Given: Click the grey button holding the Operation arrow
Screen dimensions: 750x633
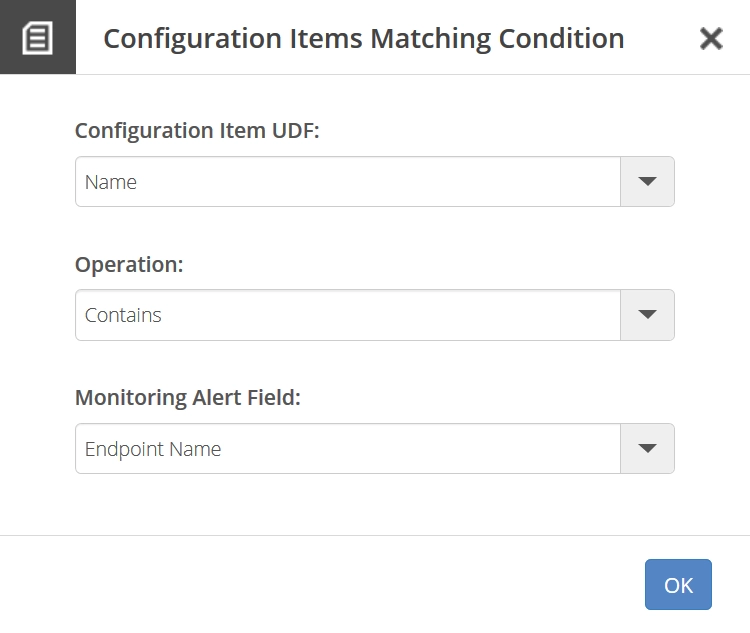Looking at the screenshot, I should pyautogui.click(x=647, y=315).
